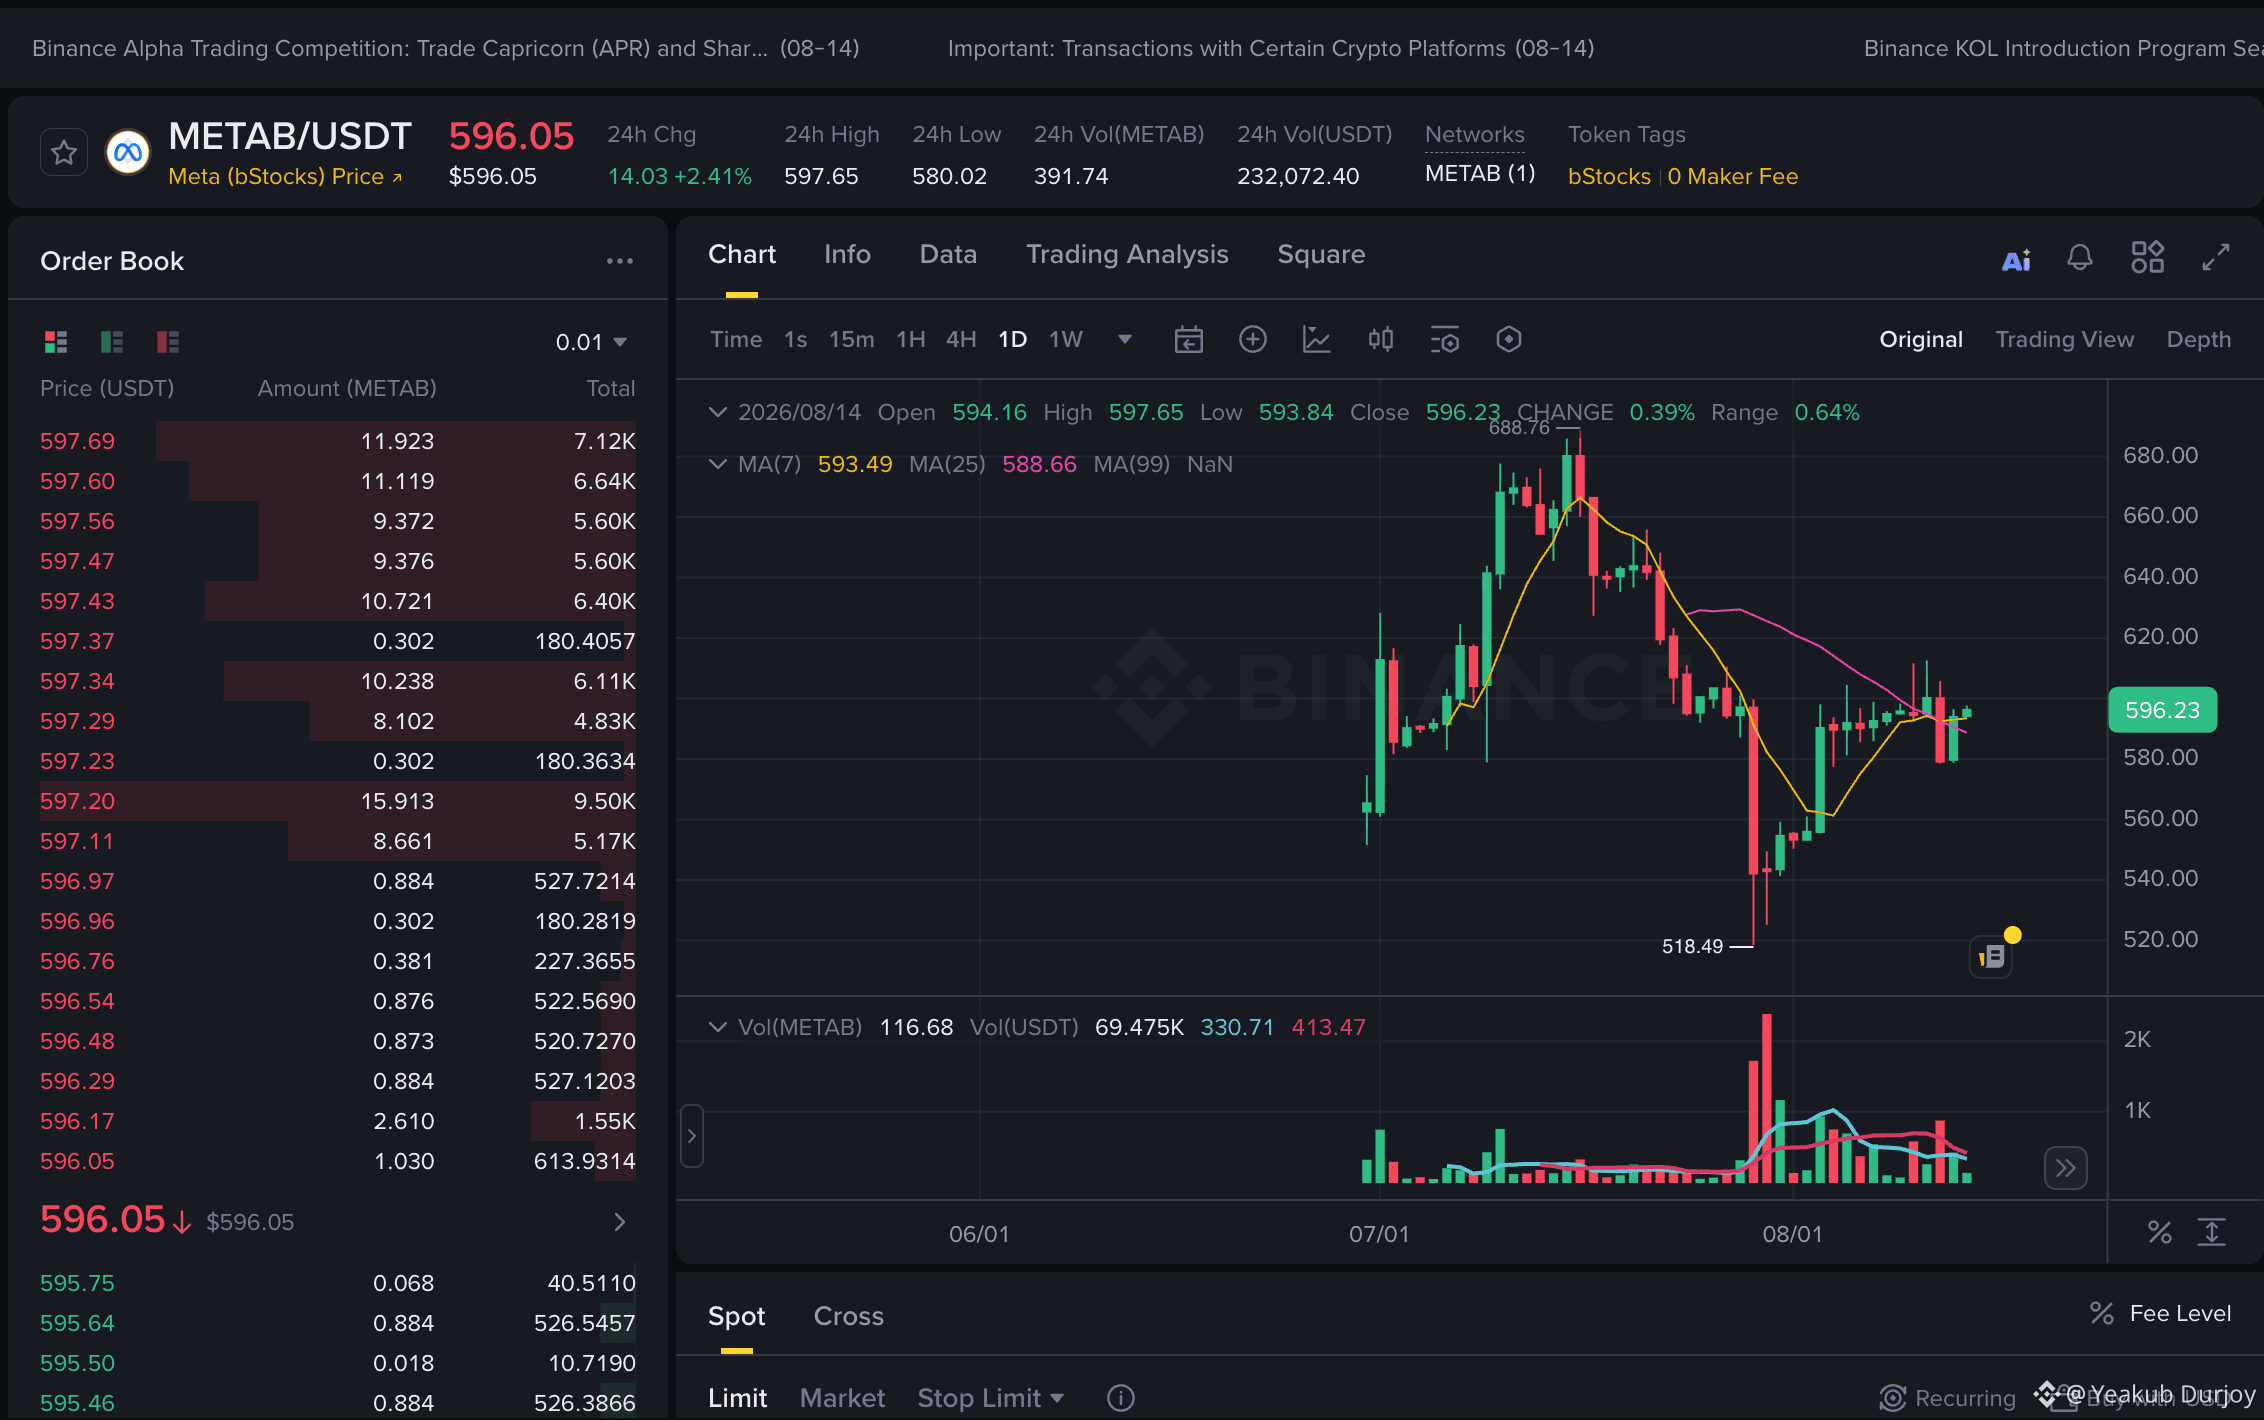Show buy orders only in order book

112,342
